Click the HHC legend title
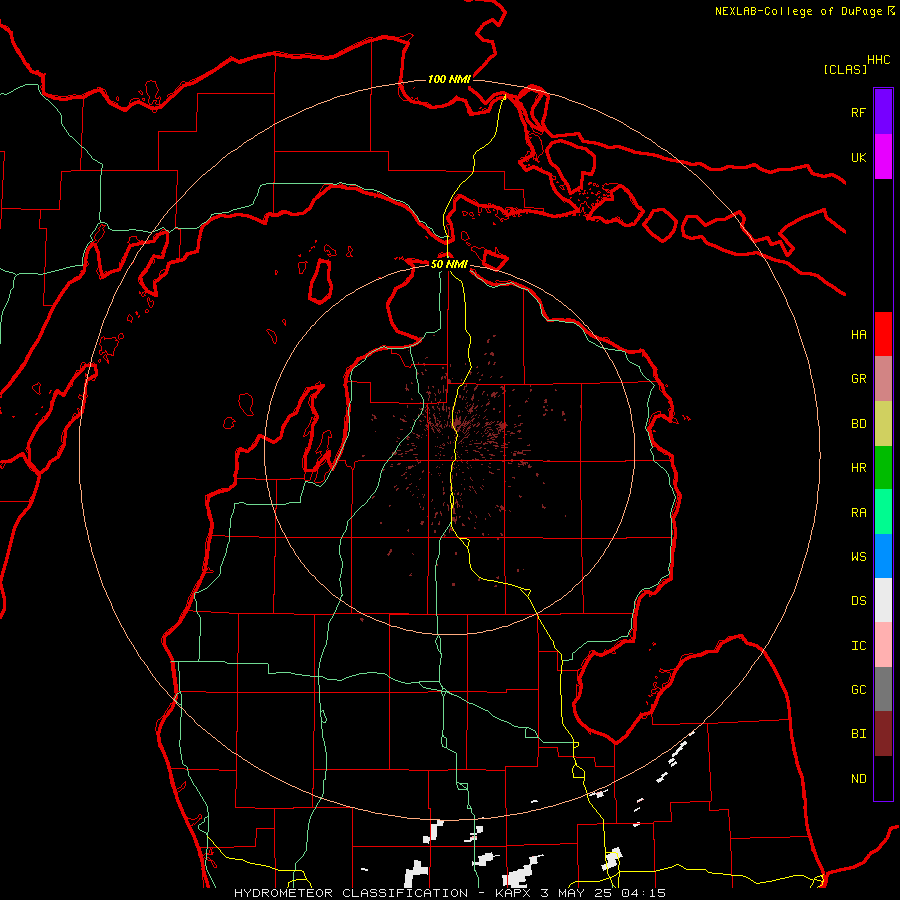The width and height of the screenshot is (900, 900). (879, 60)
